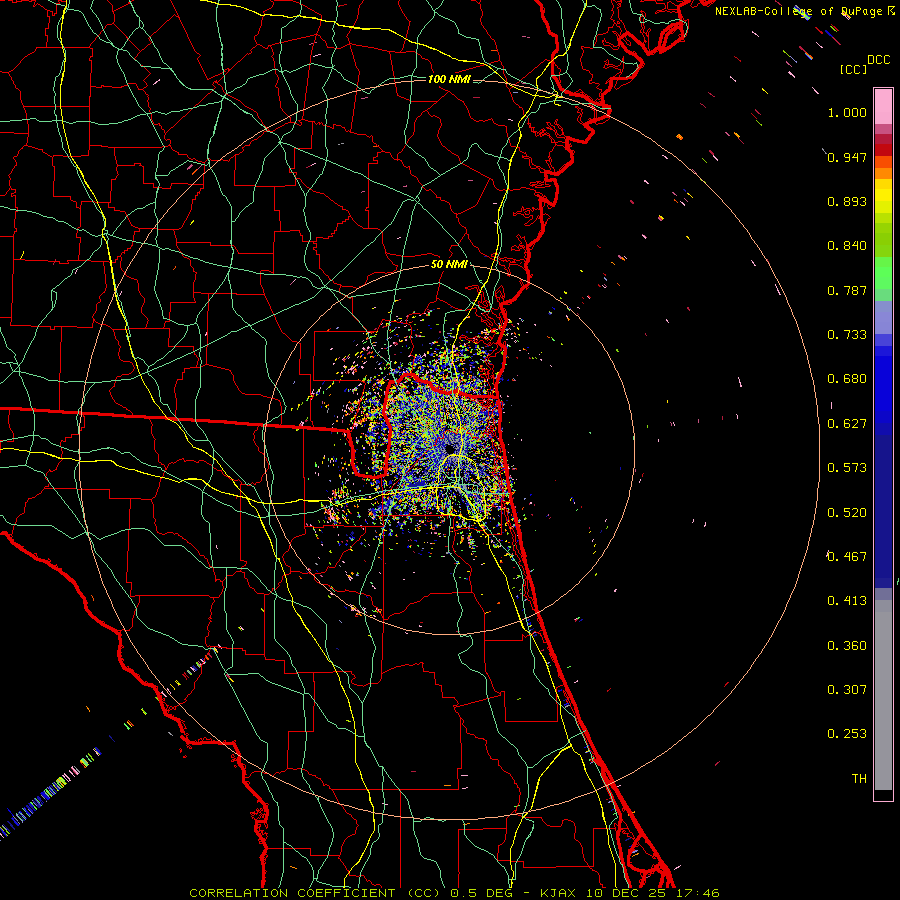This screenshot has height=900, width=900.
Task: Select the 0.520 legend value
Action: [x=847, y=513]
